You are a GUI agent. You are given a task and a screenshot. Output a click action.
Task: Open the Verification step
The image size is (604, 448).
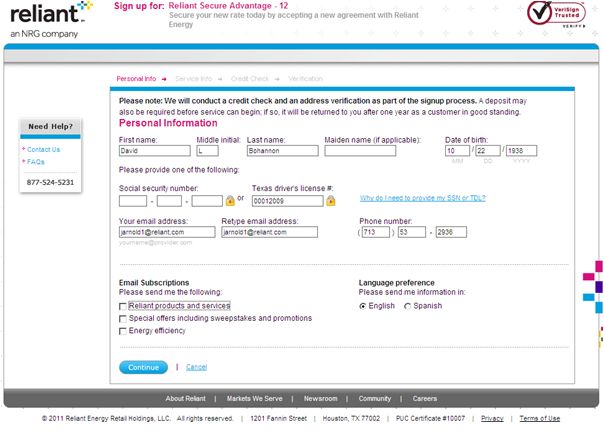click(305, 79)
